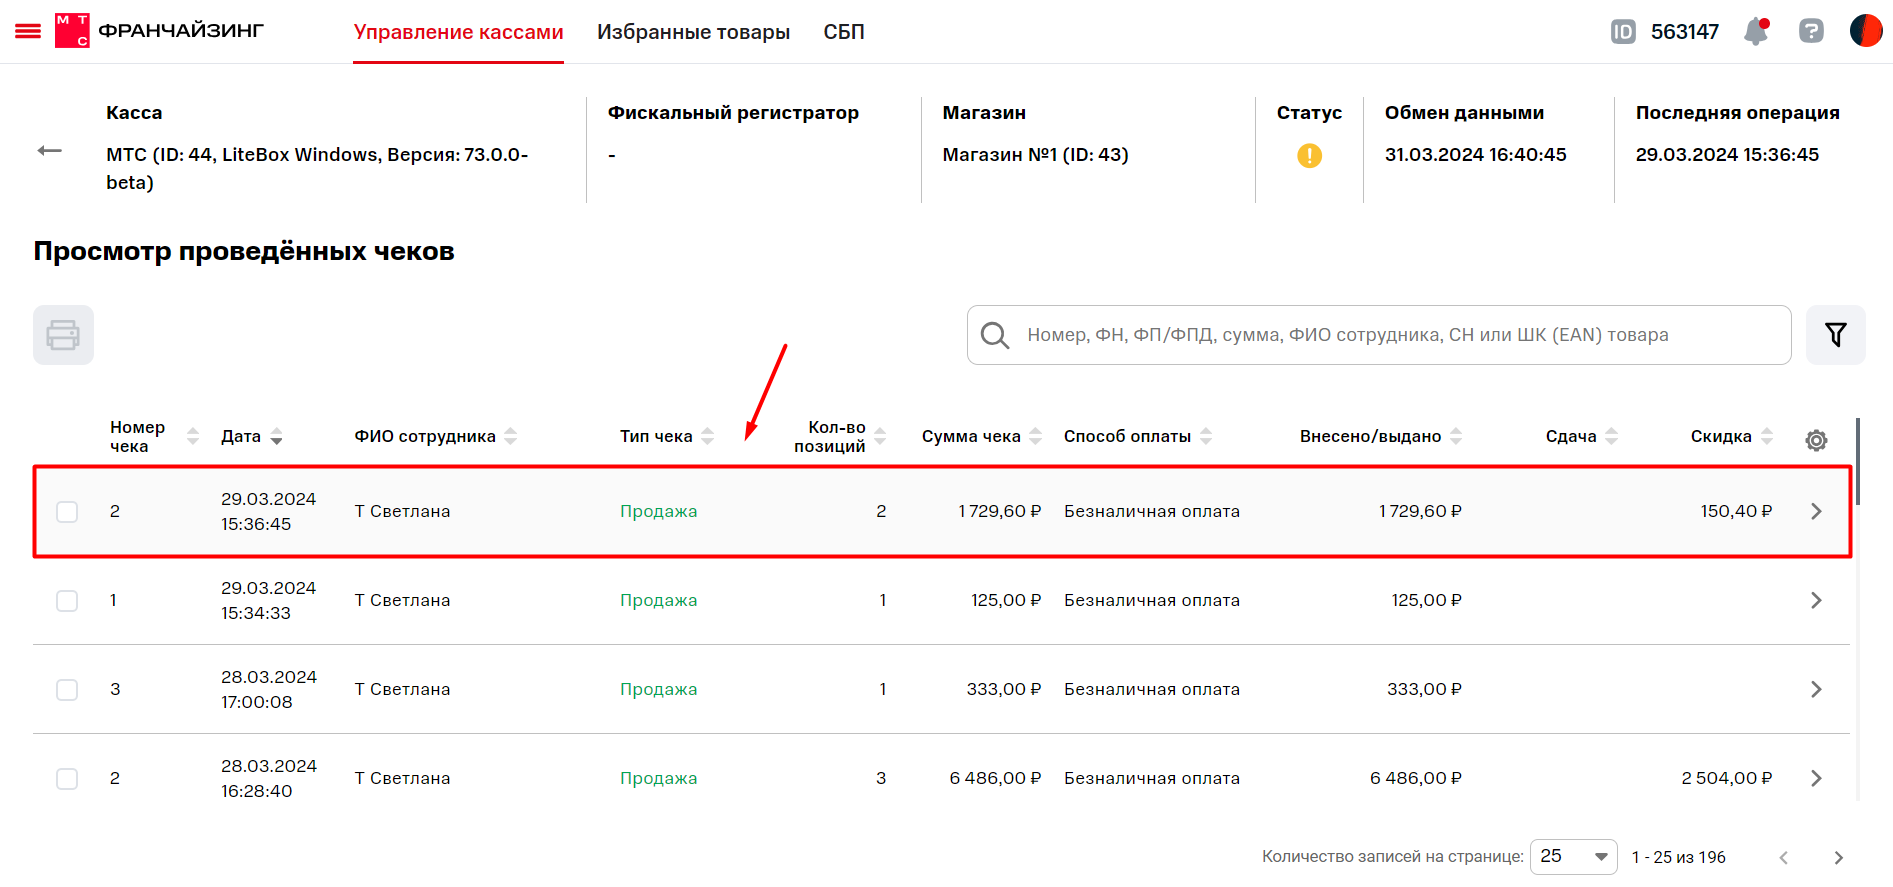Sort by Способ оплаты column

1206,436
